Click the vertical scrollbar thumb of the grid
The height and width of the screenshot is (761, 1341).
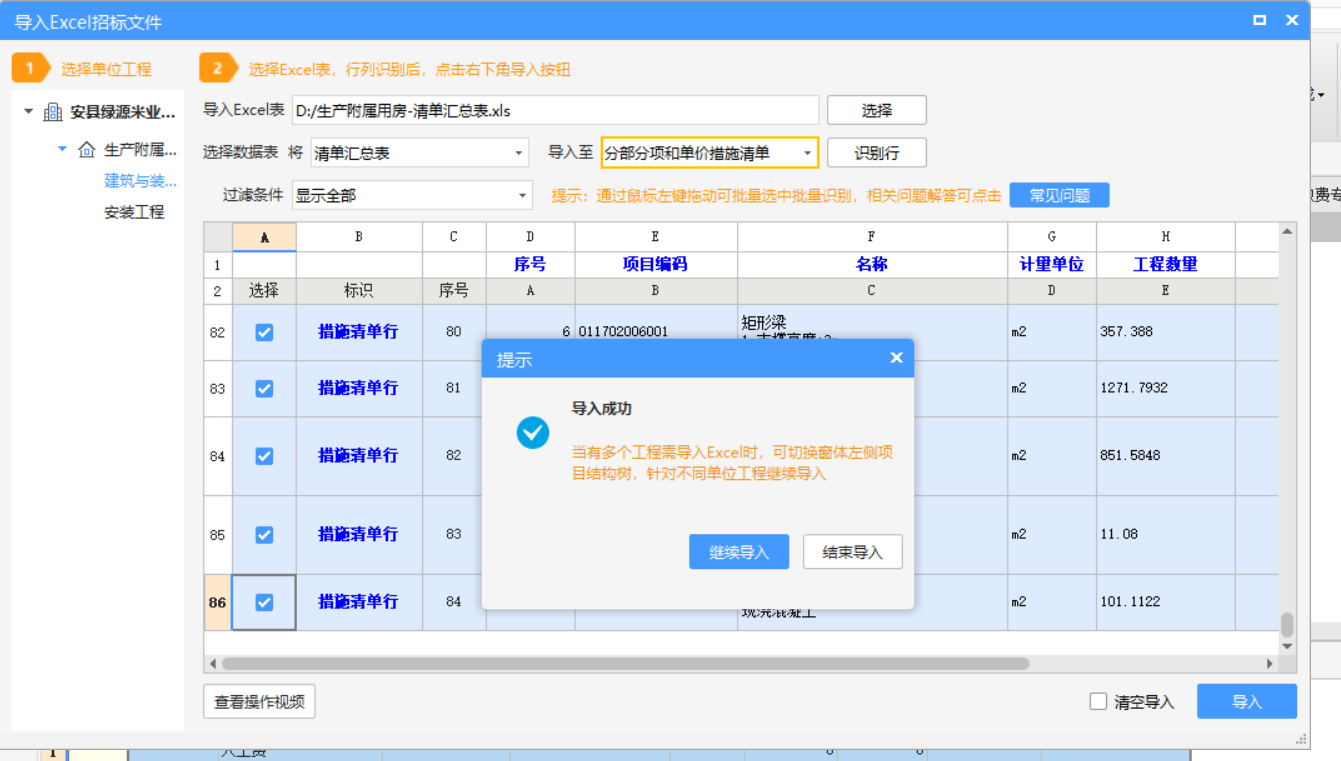pos(1287,625)
